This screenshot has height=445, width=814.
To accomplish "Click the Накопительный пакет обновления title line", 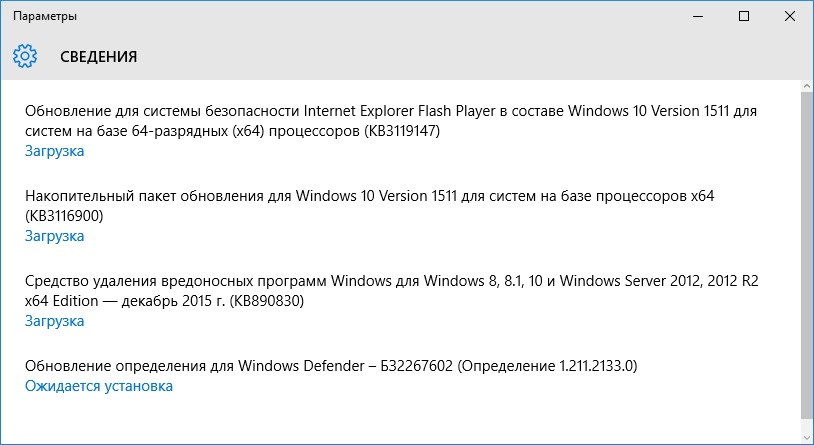I will click(370, 206).
